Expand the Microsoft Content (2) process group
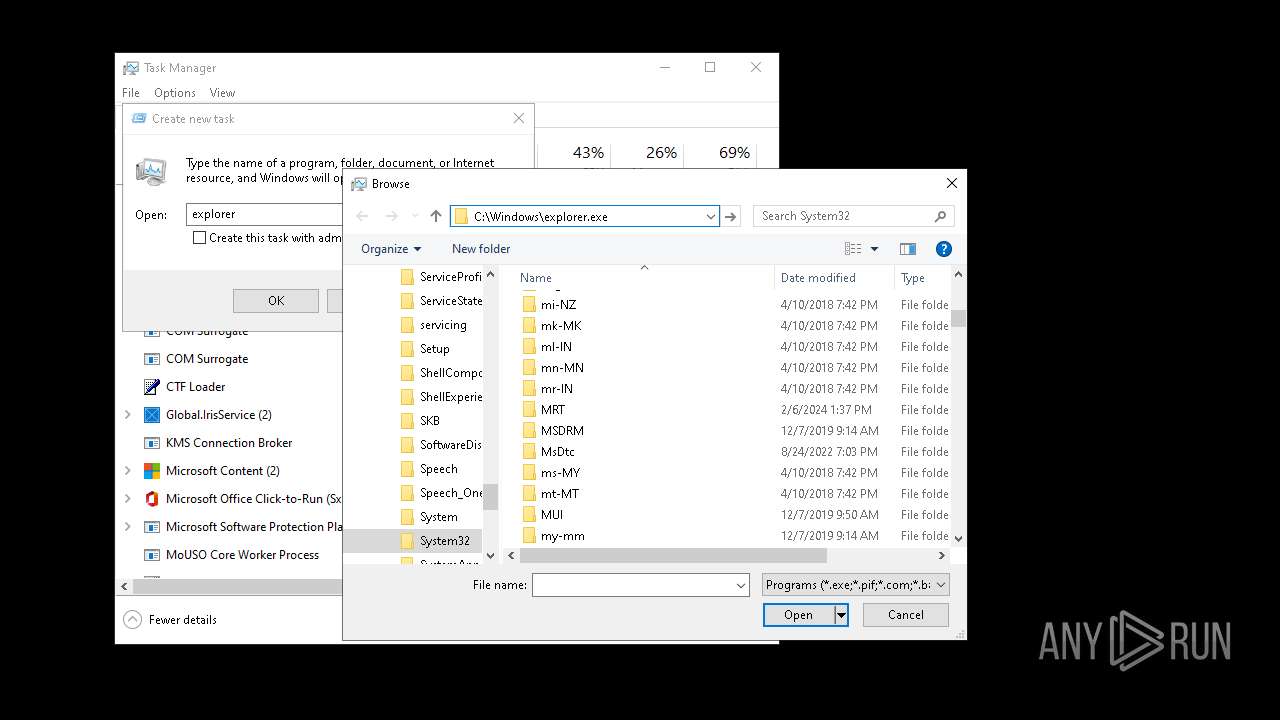1280x720 pixels. [127, 471]
